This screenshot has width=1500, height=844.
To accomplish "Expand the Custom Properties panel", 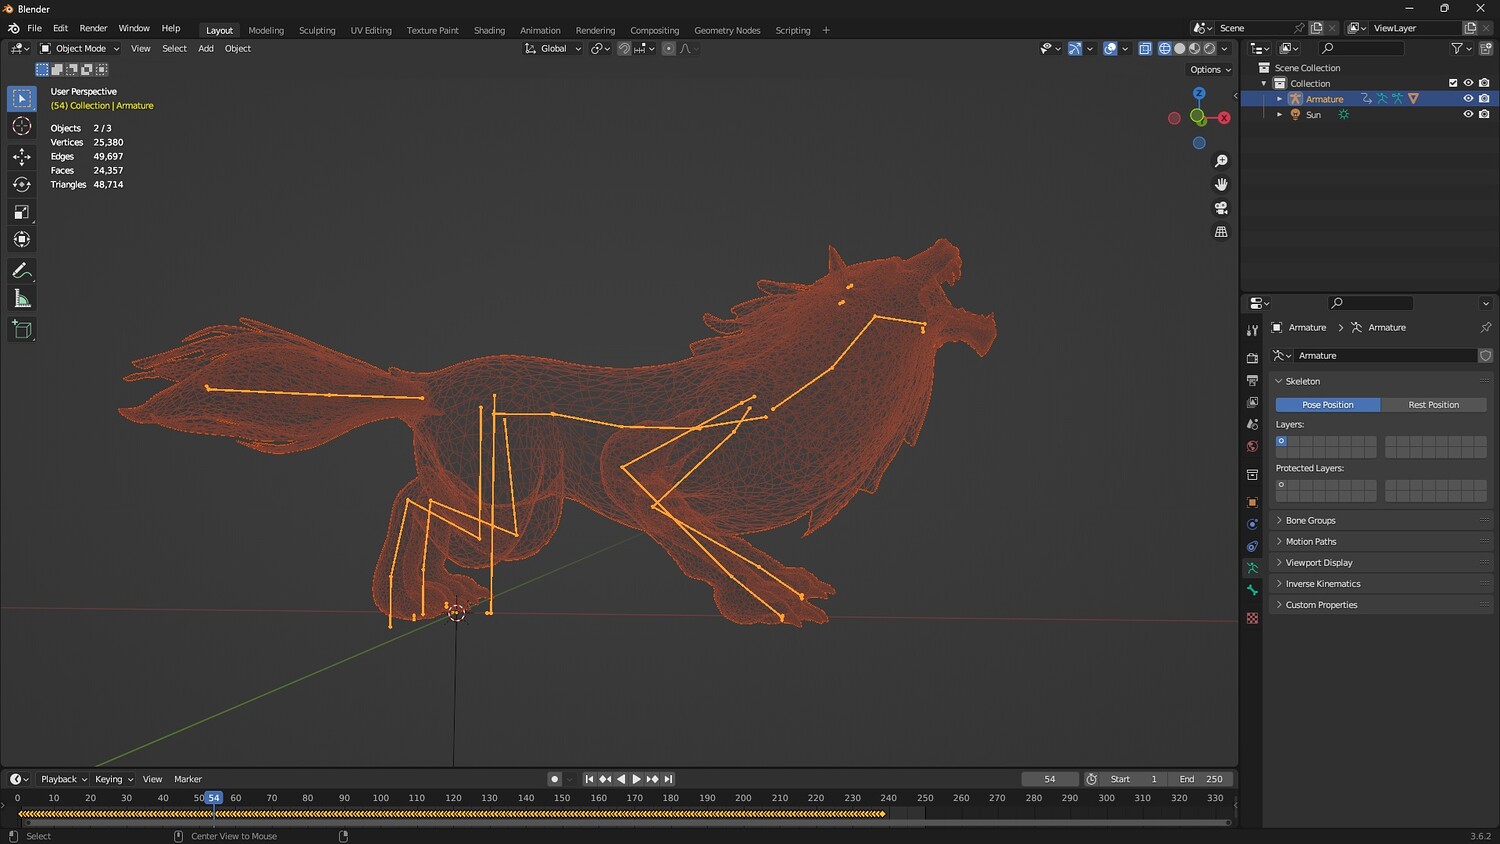I will tap(1382, 604).
